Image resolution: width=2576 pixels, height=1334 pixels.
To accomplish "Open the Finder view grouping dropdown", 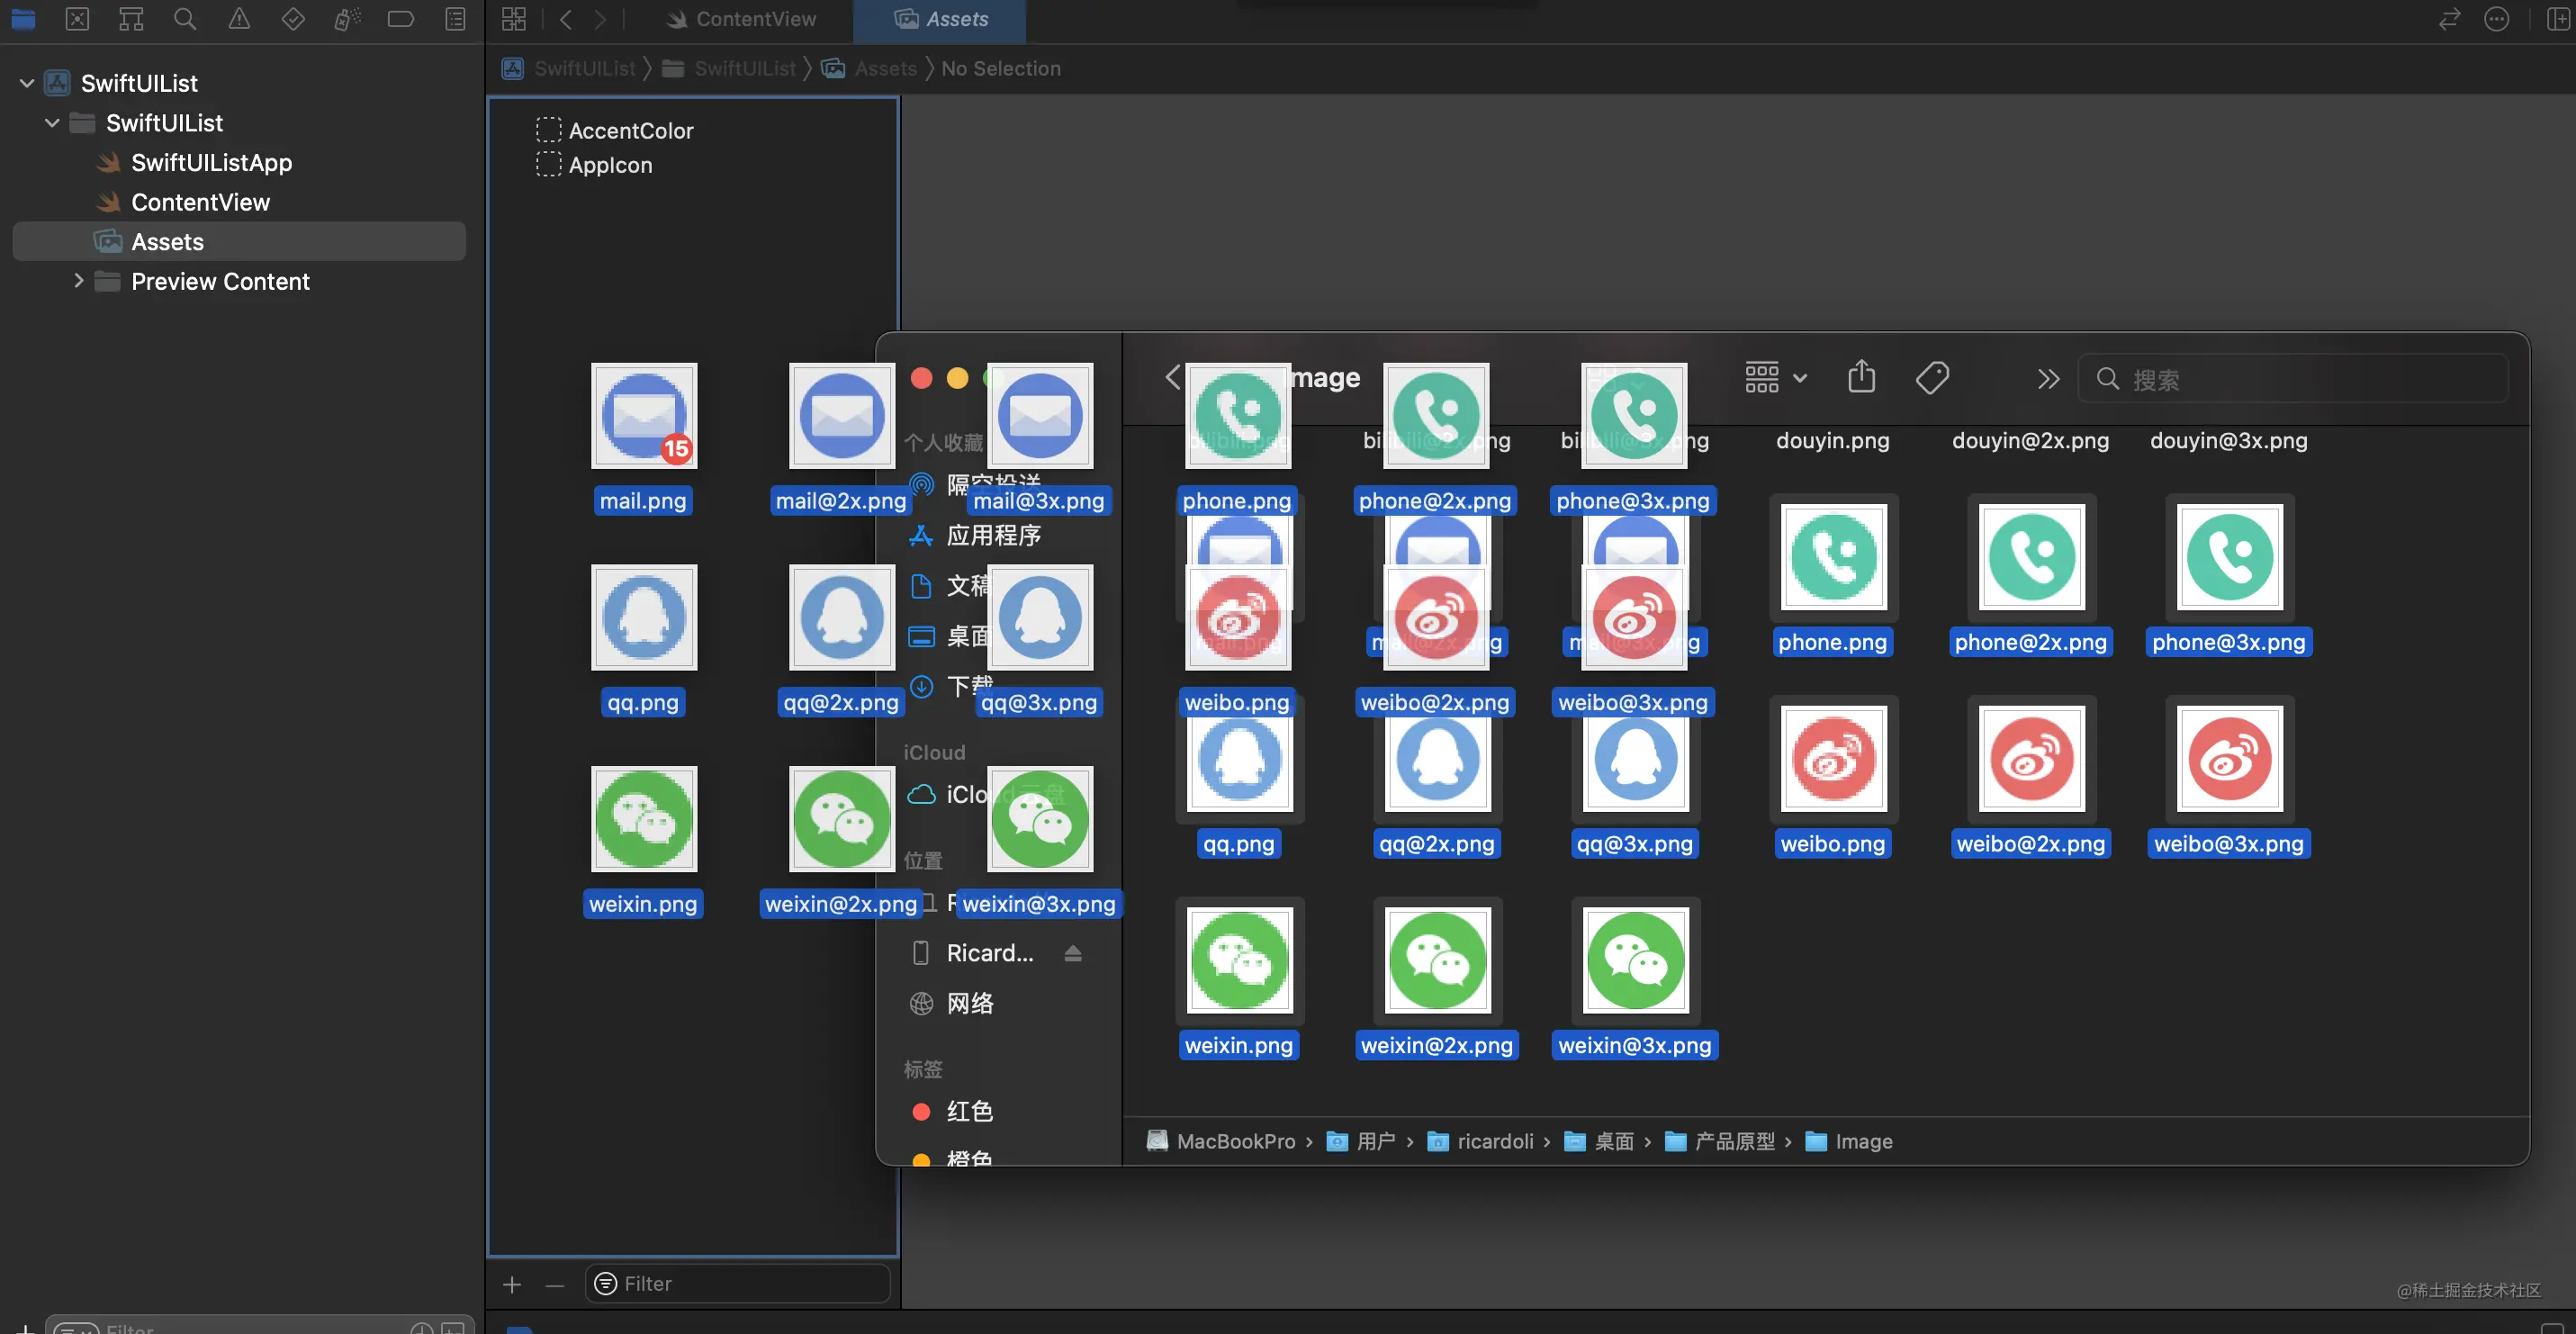I will 1776,378.
